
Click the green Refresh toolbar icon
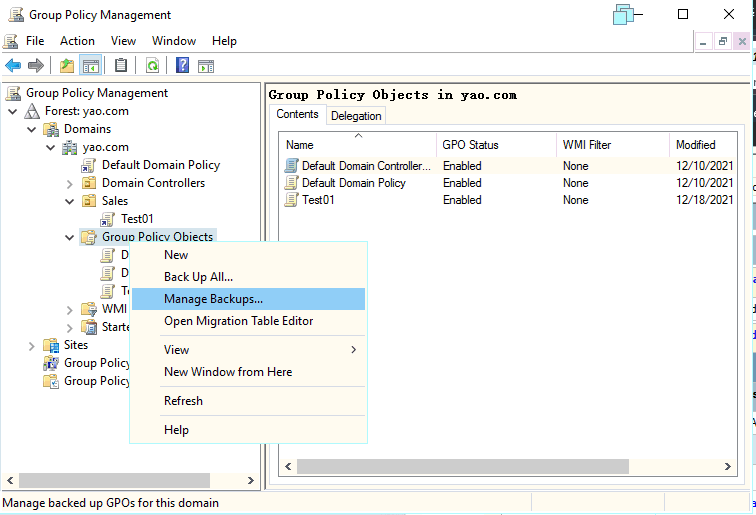152,66
